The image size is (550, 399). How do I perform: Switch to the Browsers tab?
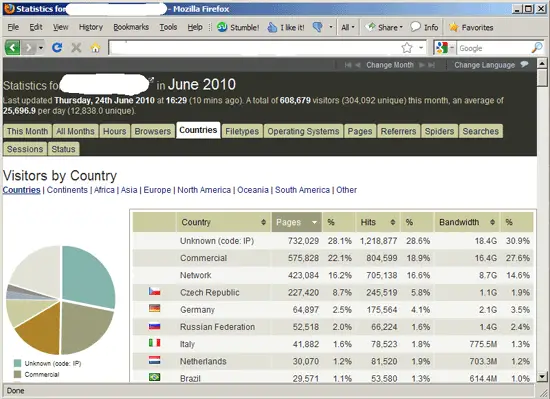point(153,131)
